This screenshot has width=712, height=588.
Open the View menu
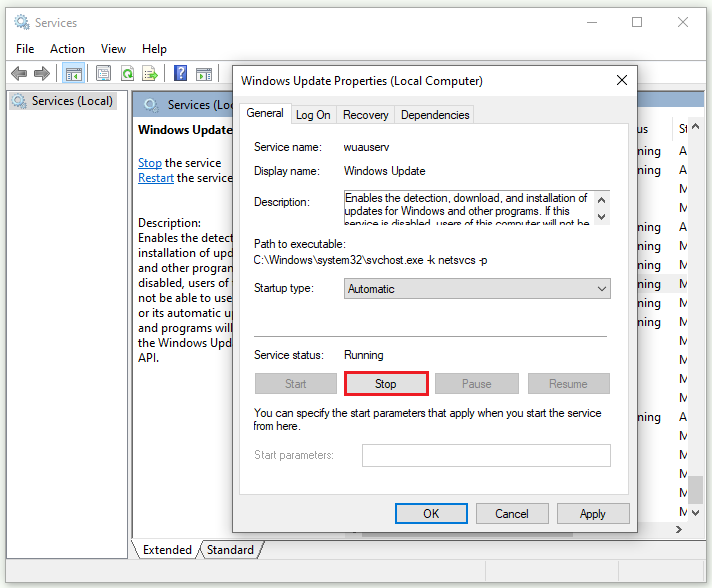tap(113, 49)
